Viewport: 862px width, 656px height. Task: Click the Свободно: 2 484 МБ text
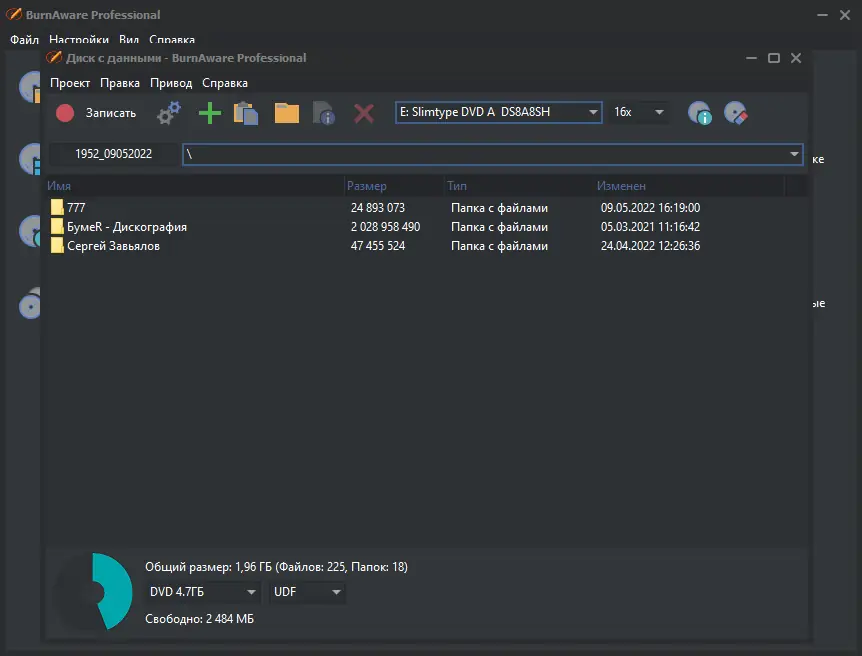[200, 619]
